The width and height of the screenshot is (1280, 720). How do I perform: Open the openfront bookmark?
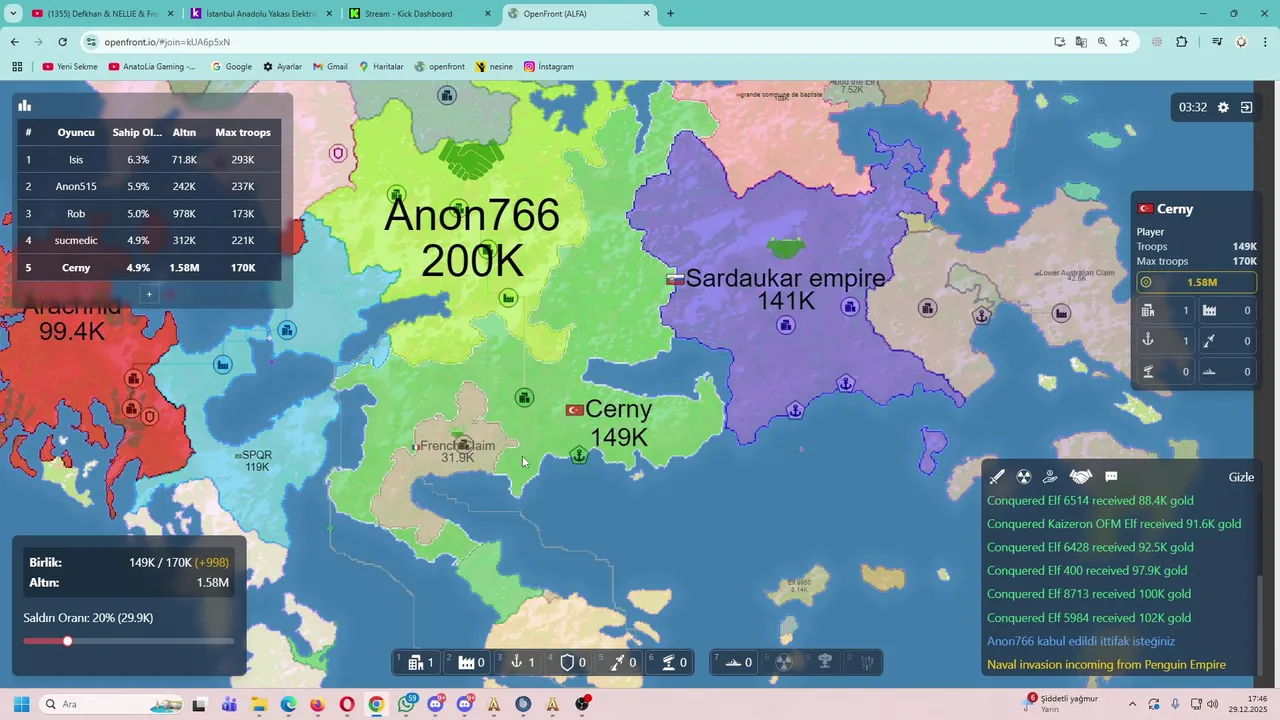click(x=440, y=67)
